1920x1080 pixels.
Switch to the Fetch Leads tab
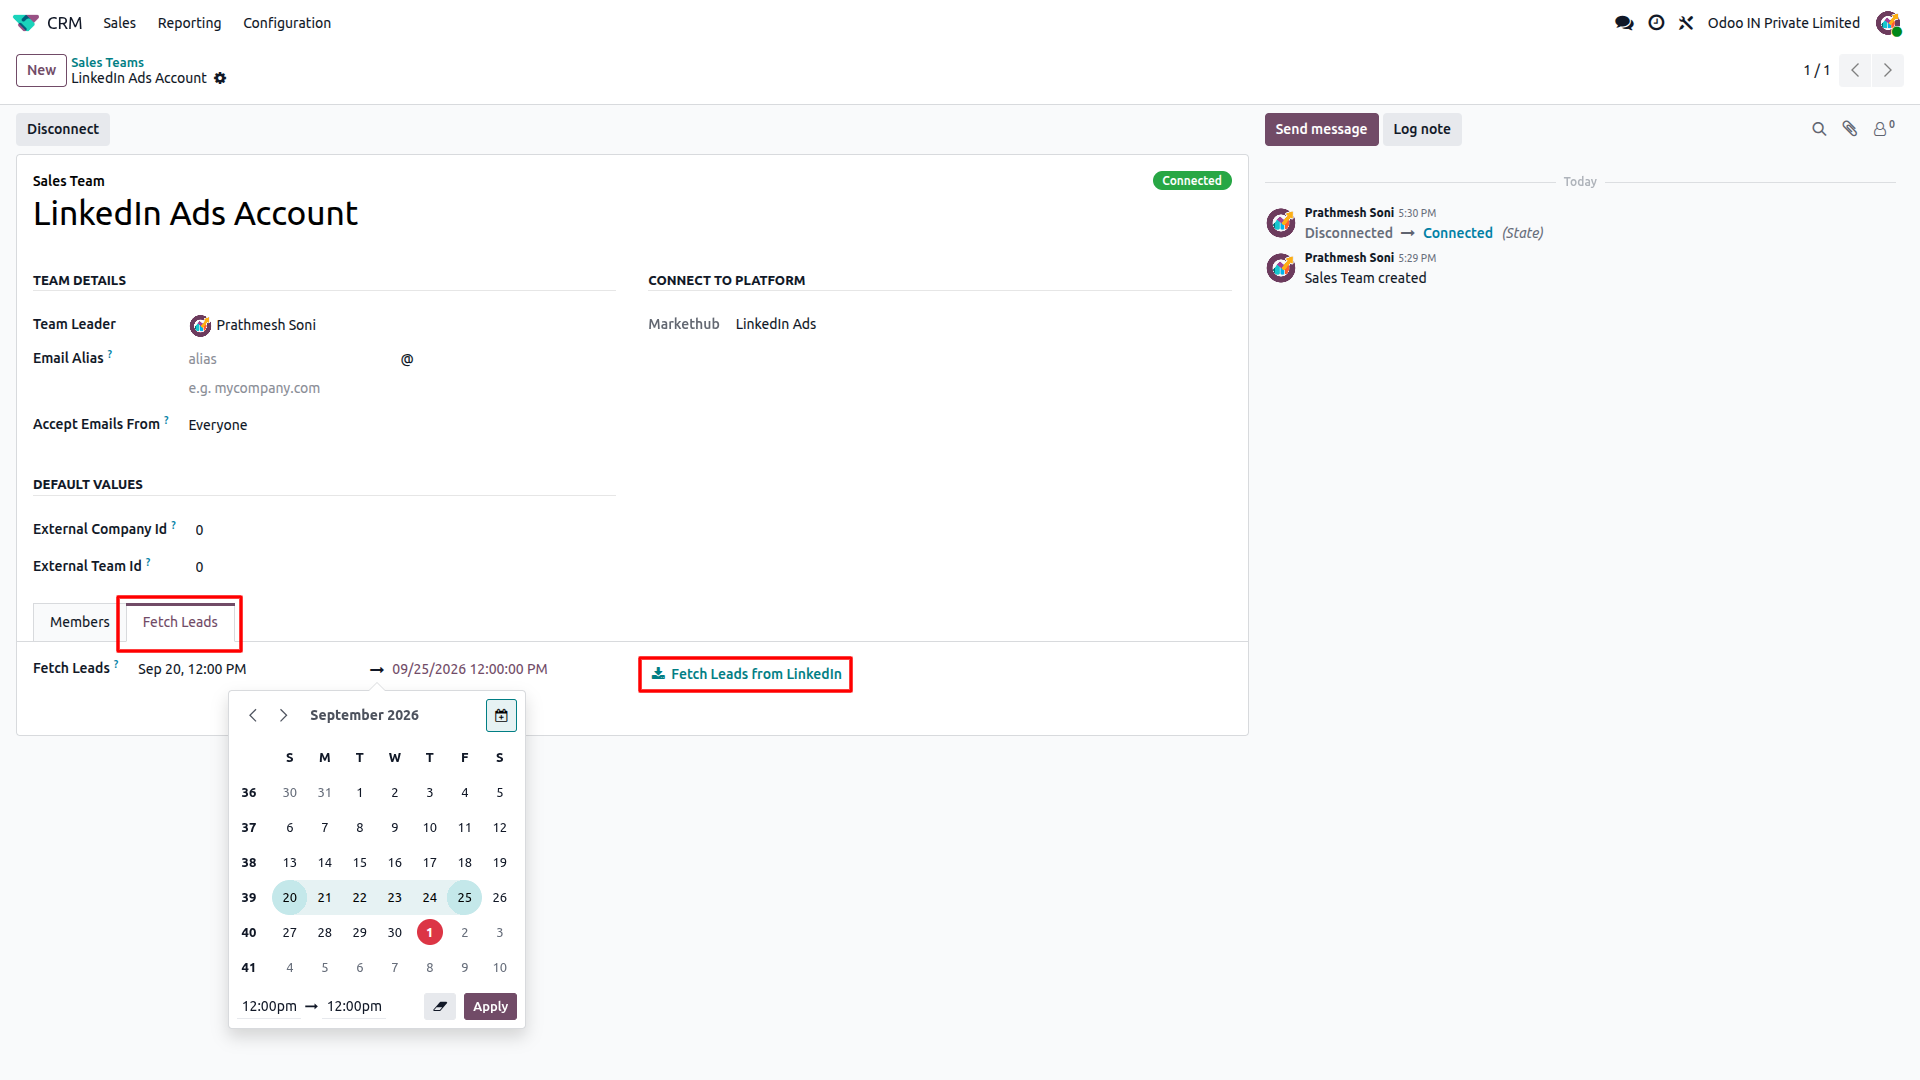180,622
